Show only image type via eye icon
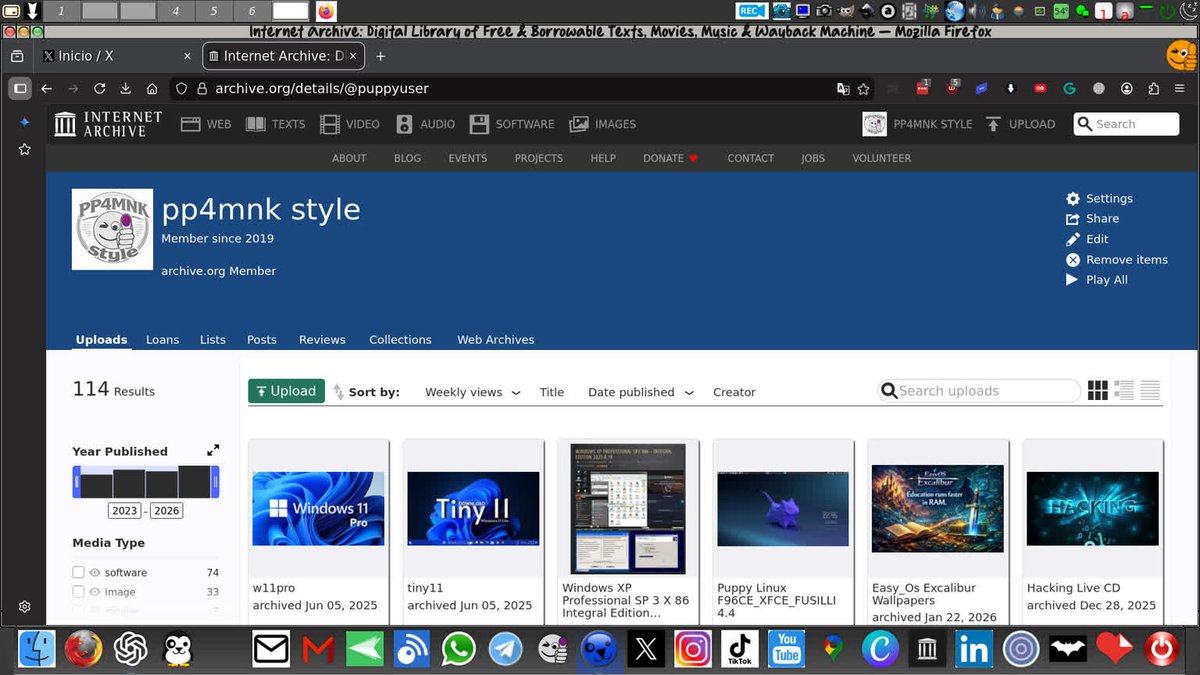The image size is (1200, 675). point(95,592)
